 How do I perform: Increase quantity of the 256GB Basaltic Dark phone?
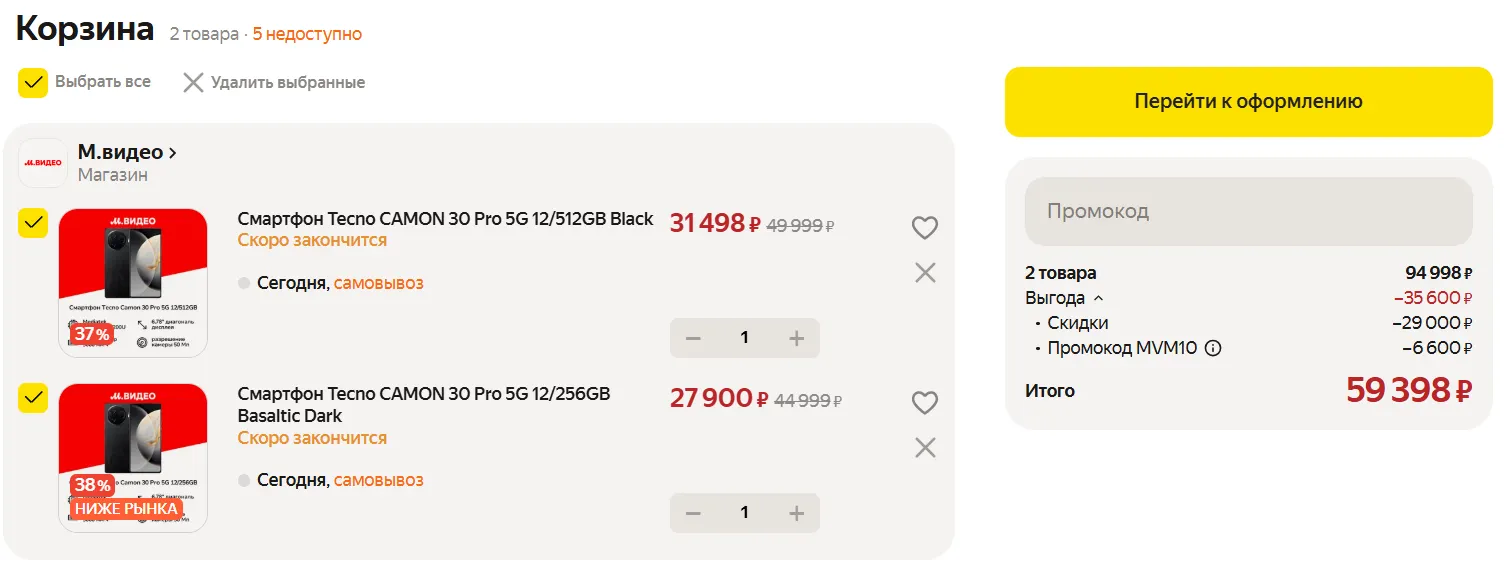(796, 513)
